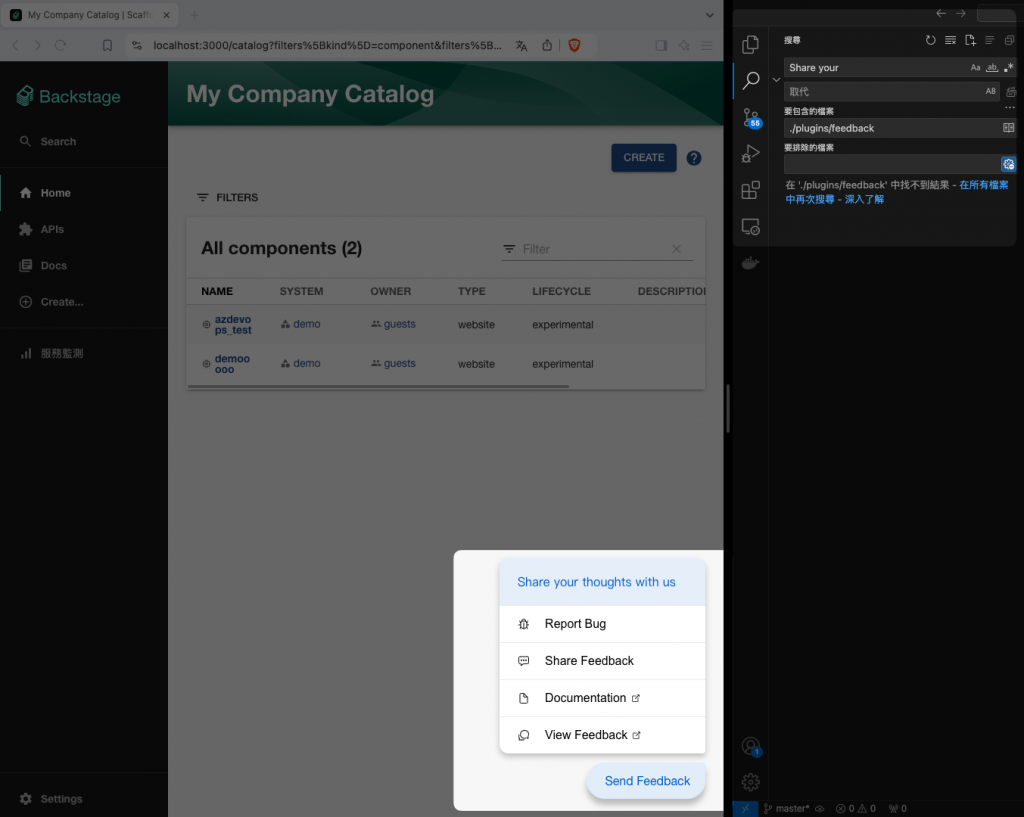The height and width of the screenshot is (817, 1024).
Task: Open new search editor icon
Action: pyautogui.click(x=970, y=40)
